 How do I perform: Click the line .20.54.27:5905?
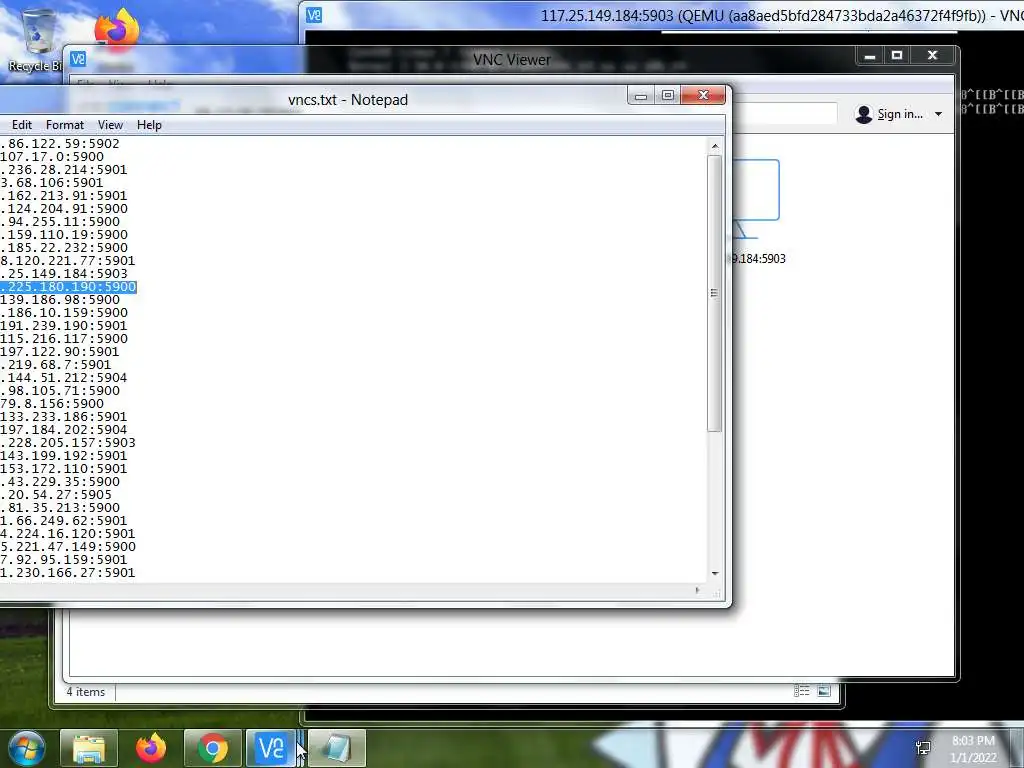point(56,494)
